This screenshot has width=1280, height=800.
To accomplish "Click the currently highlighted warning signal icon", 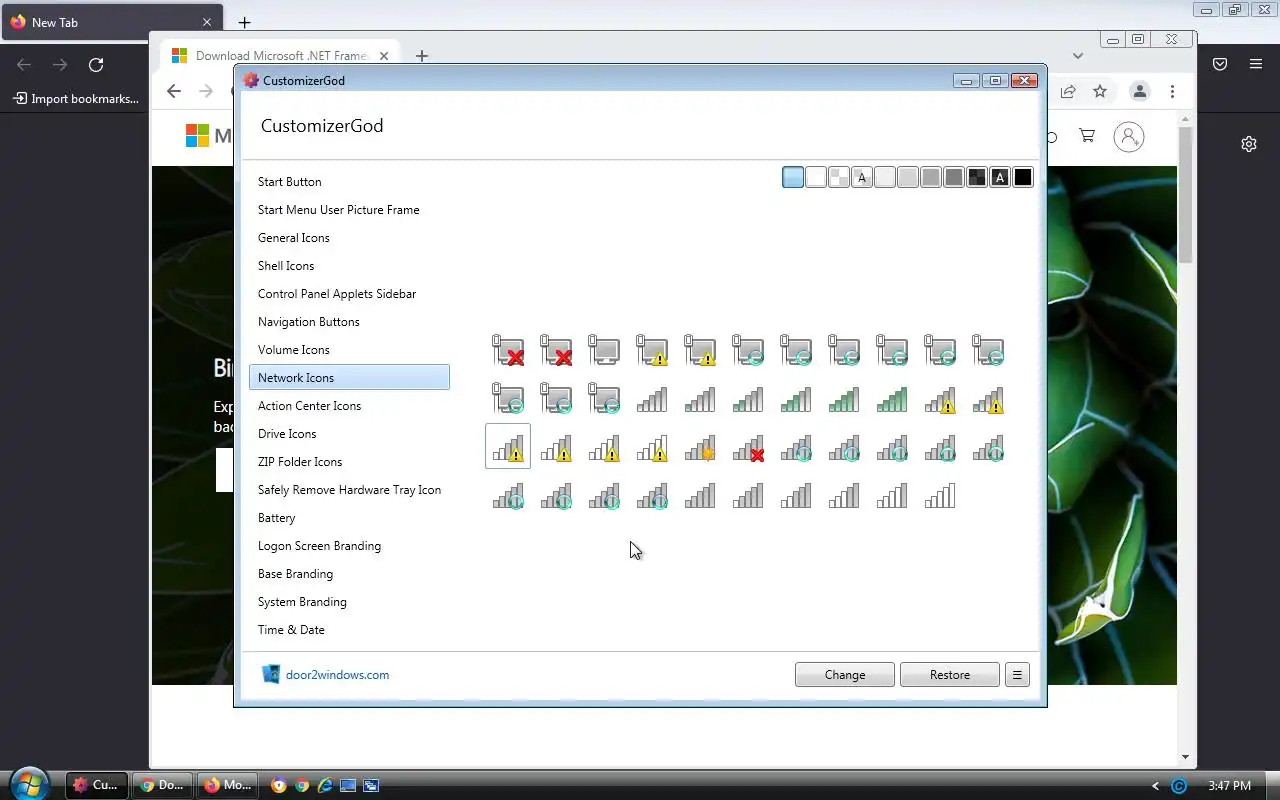I will (508, 446).
